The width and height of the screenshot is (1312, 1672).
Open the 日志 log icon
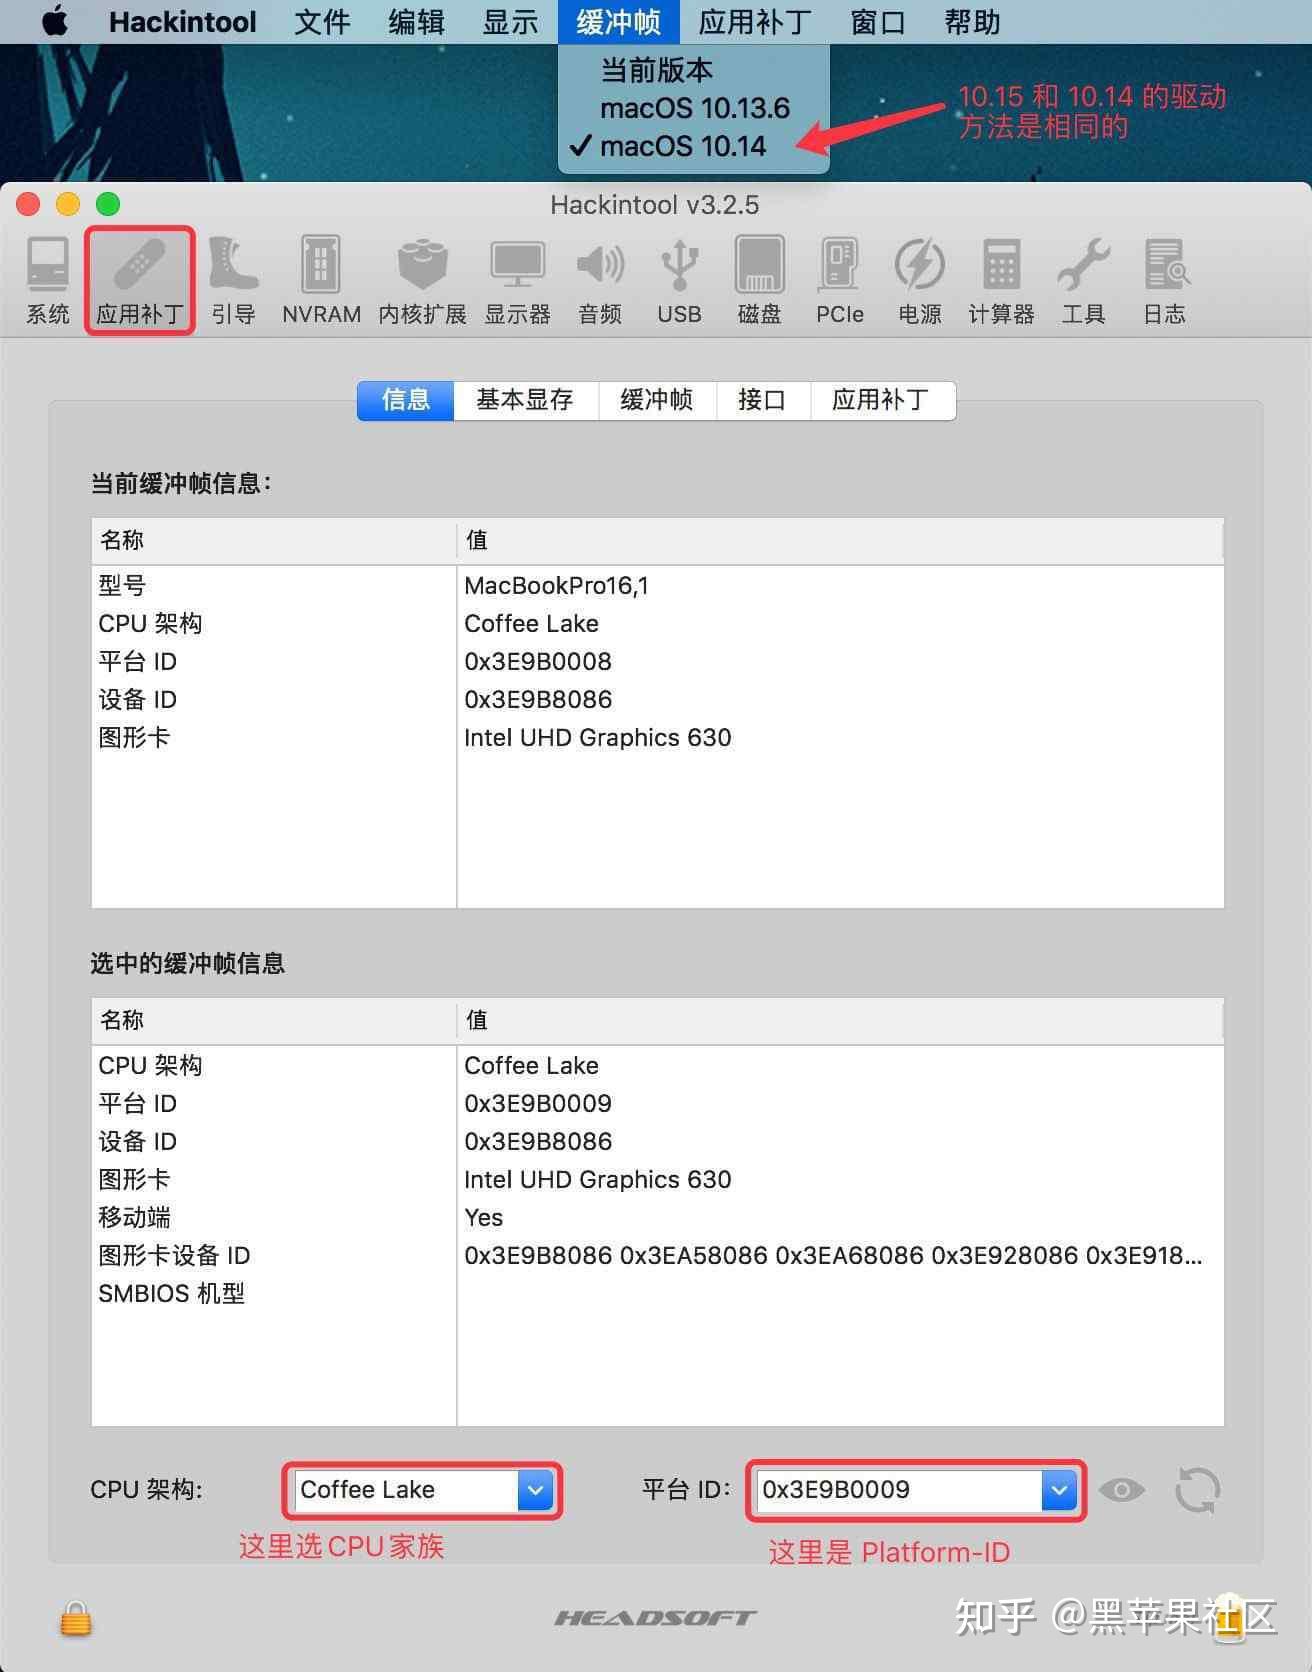(x=1164, y=280)
